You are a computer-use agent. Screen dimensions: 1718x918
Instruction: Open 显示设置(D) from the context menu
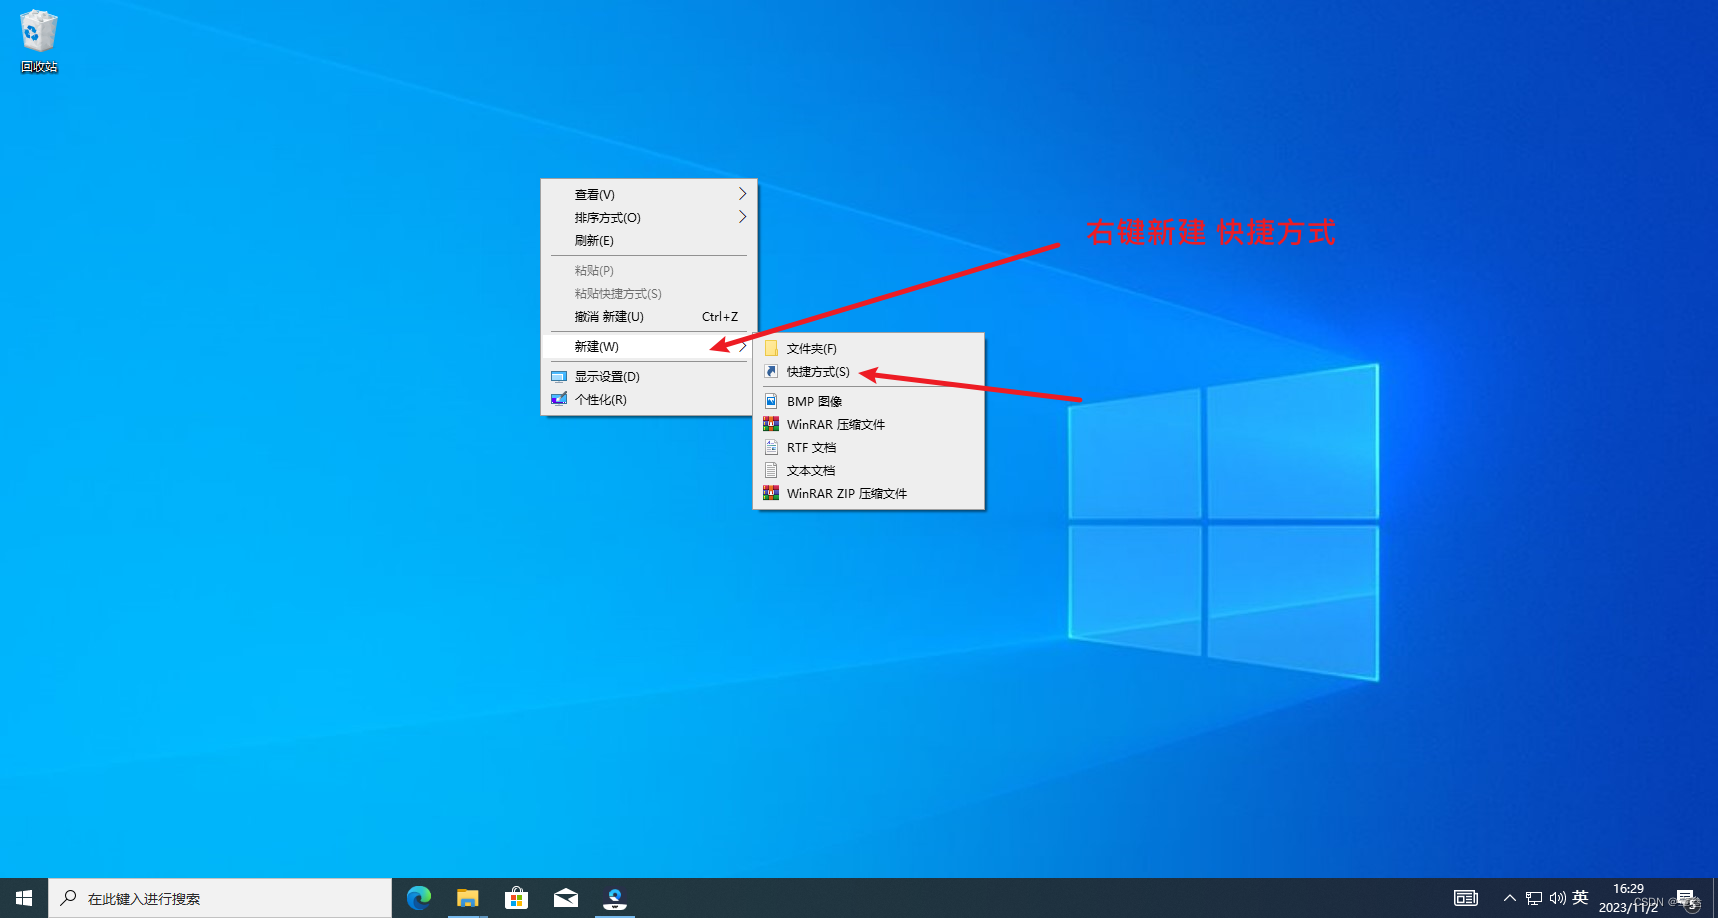649,376
